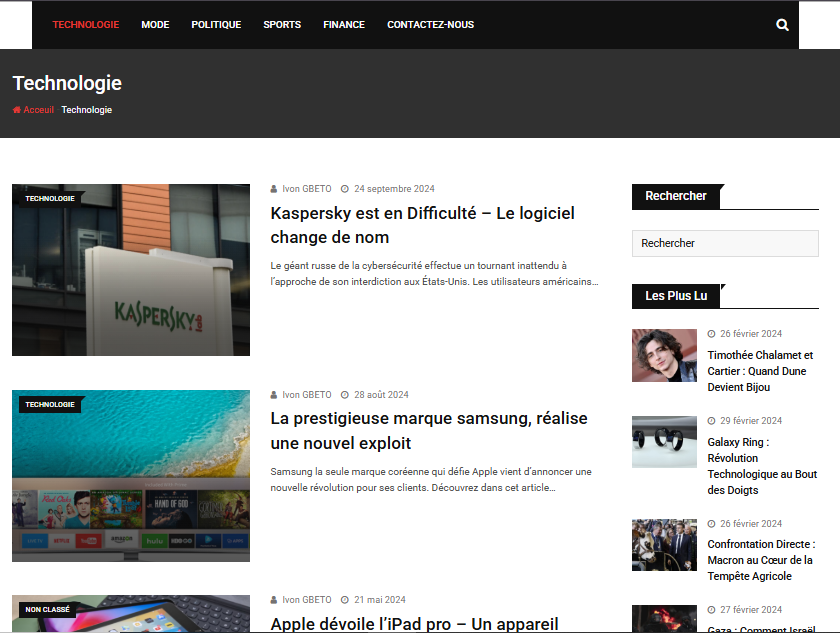The width and height of the screenshot is (840, 633).
Task: Open the Politique menu item
Action: [216, 25]
